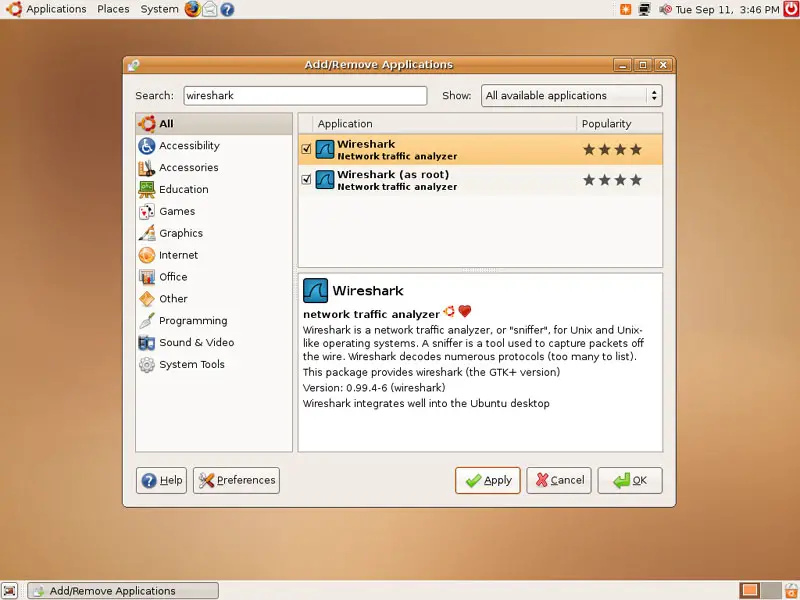Click the red heart icon in description
The height and width of the screenshot is (600, 800).
click(465, 311)
